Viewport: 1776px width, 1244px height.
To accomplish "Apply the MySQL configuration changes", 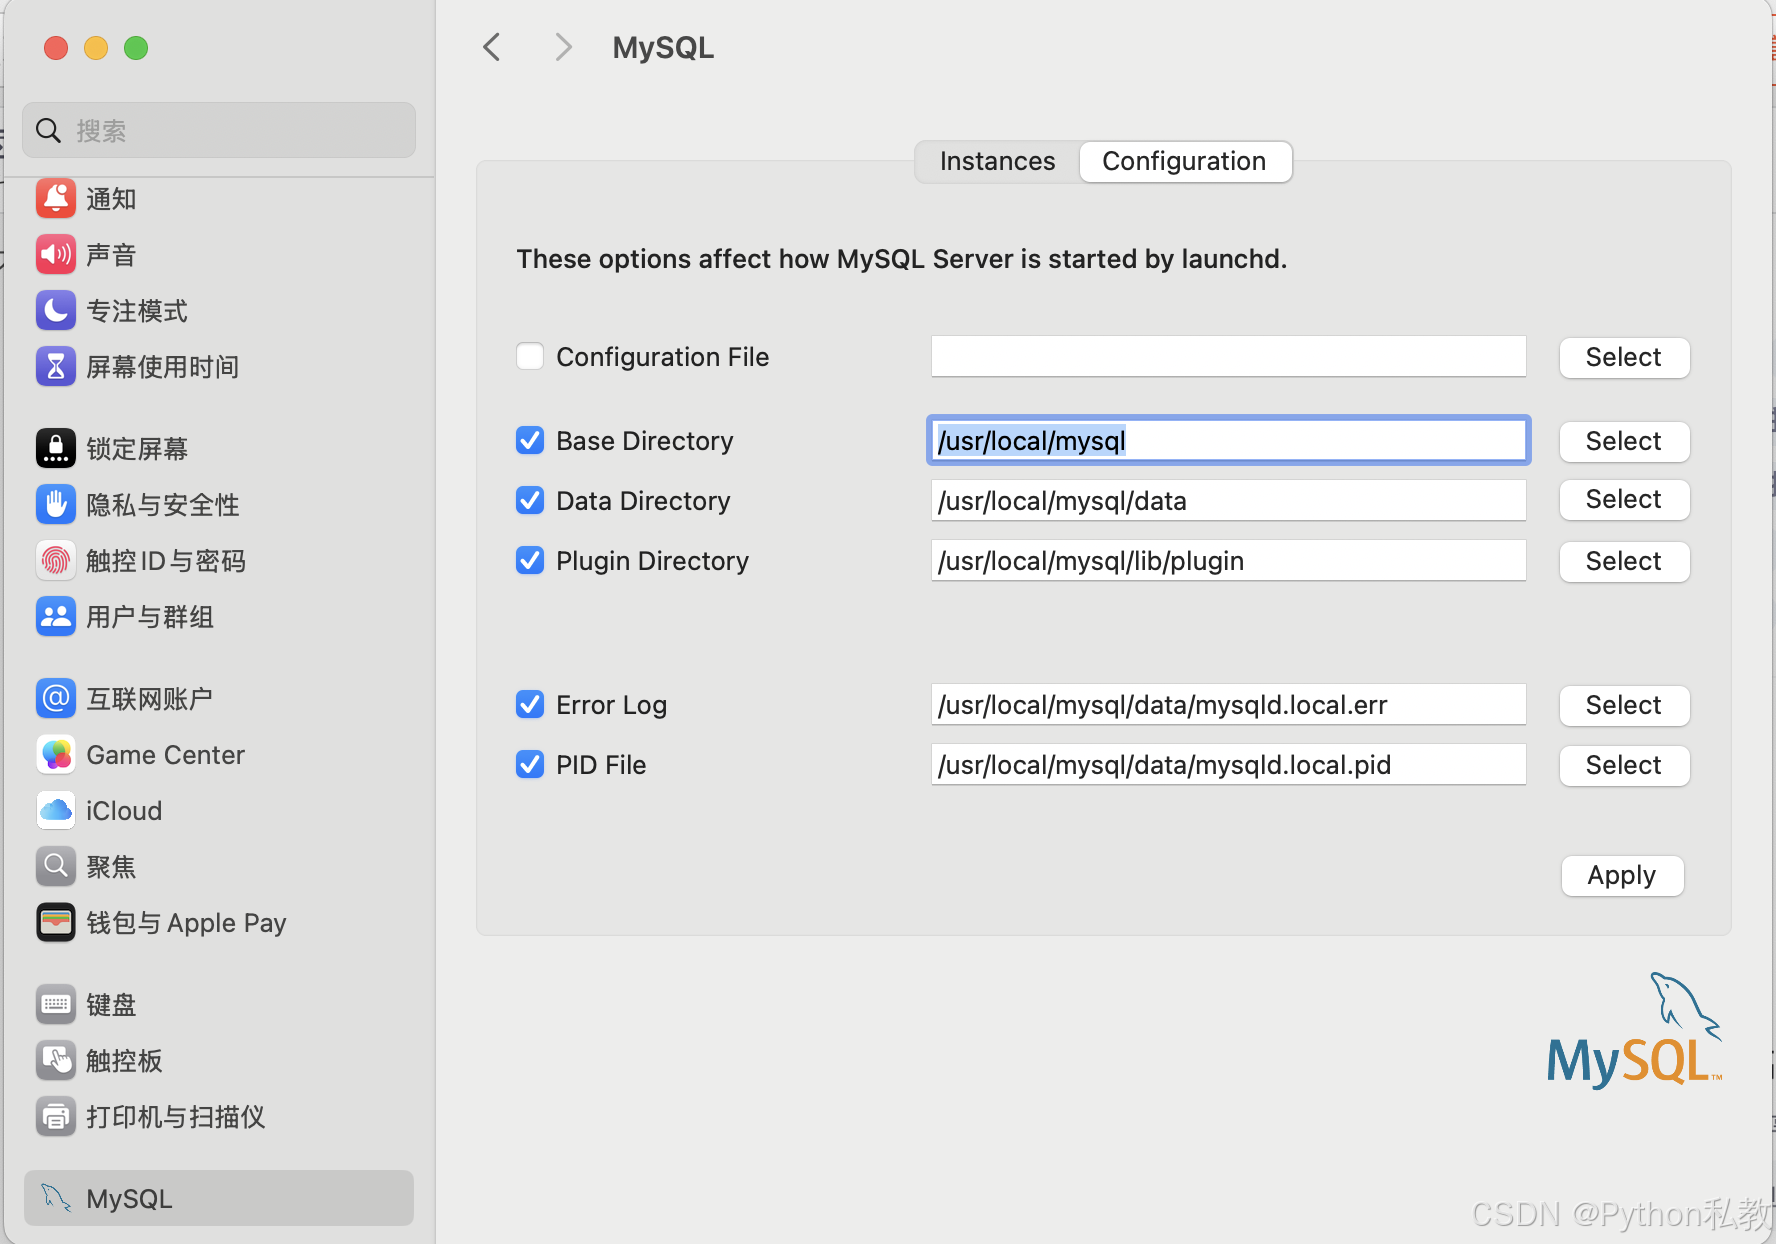I will tap(1622, 875).
